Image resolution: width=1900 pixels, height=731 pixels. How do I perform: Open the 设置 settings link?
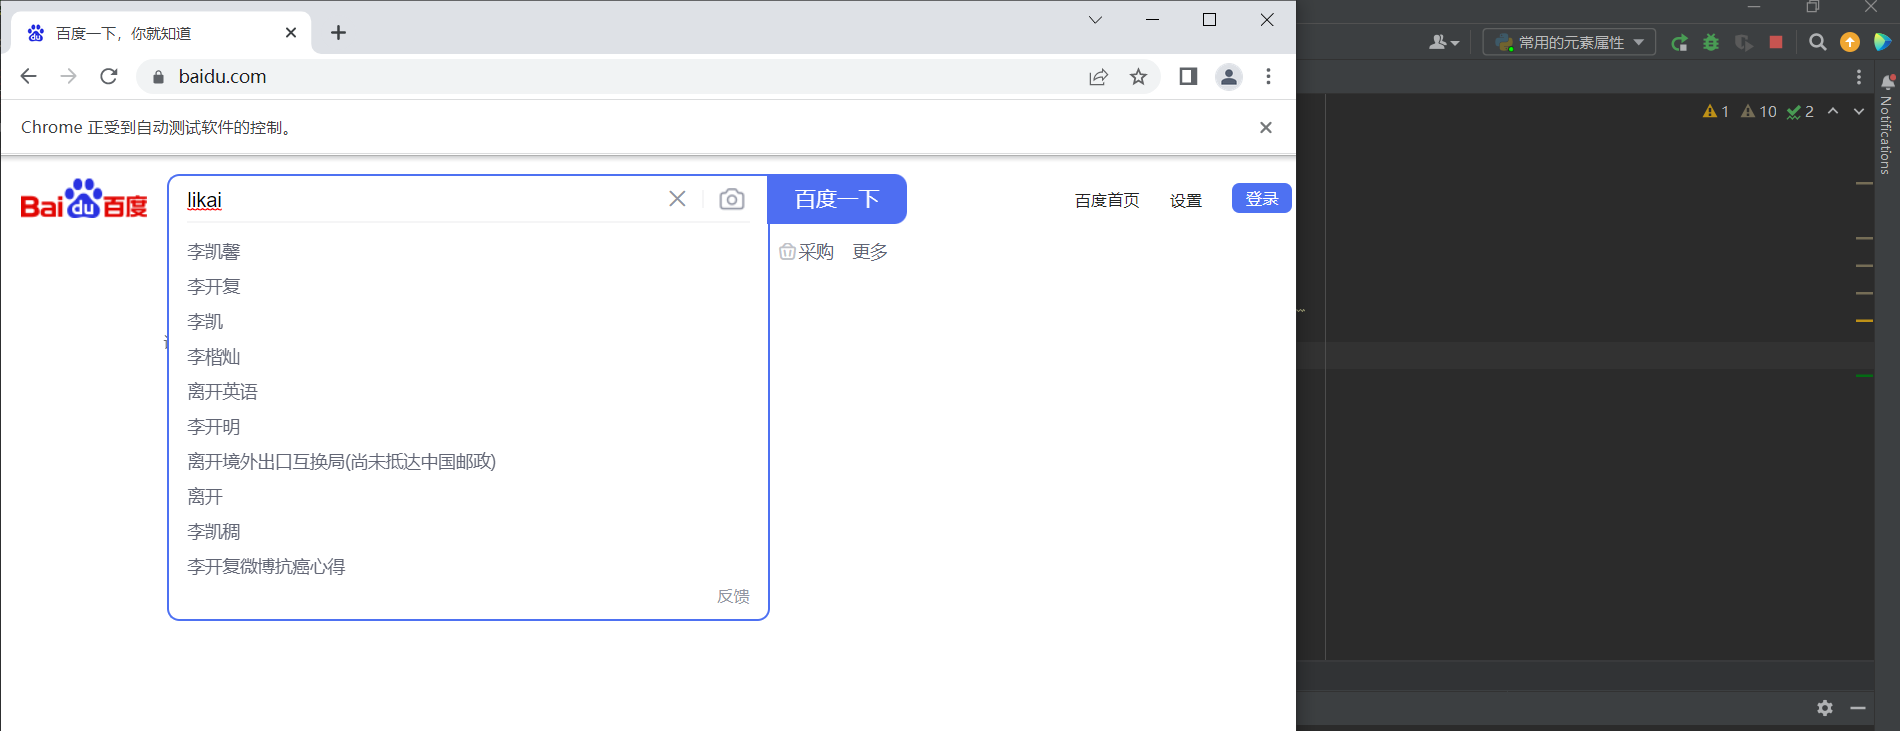(1186, 200)
